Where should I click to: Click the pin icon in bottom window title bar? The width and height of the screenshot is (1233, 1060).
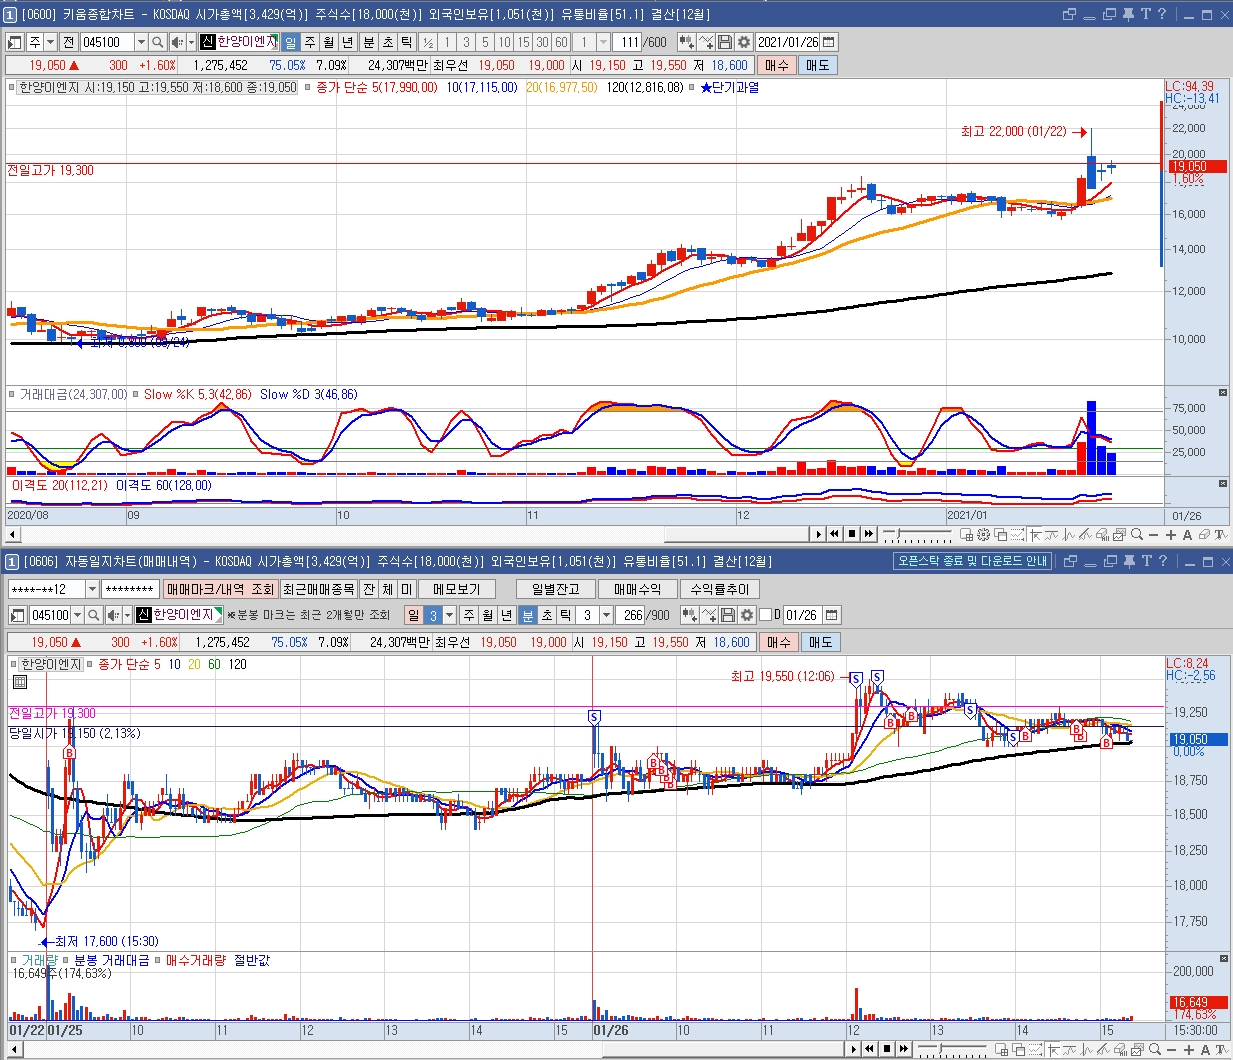(1129, 561)
